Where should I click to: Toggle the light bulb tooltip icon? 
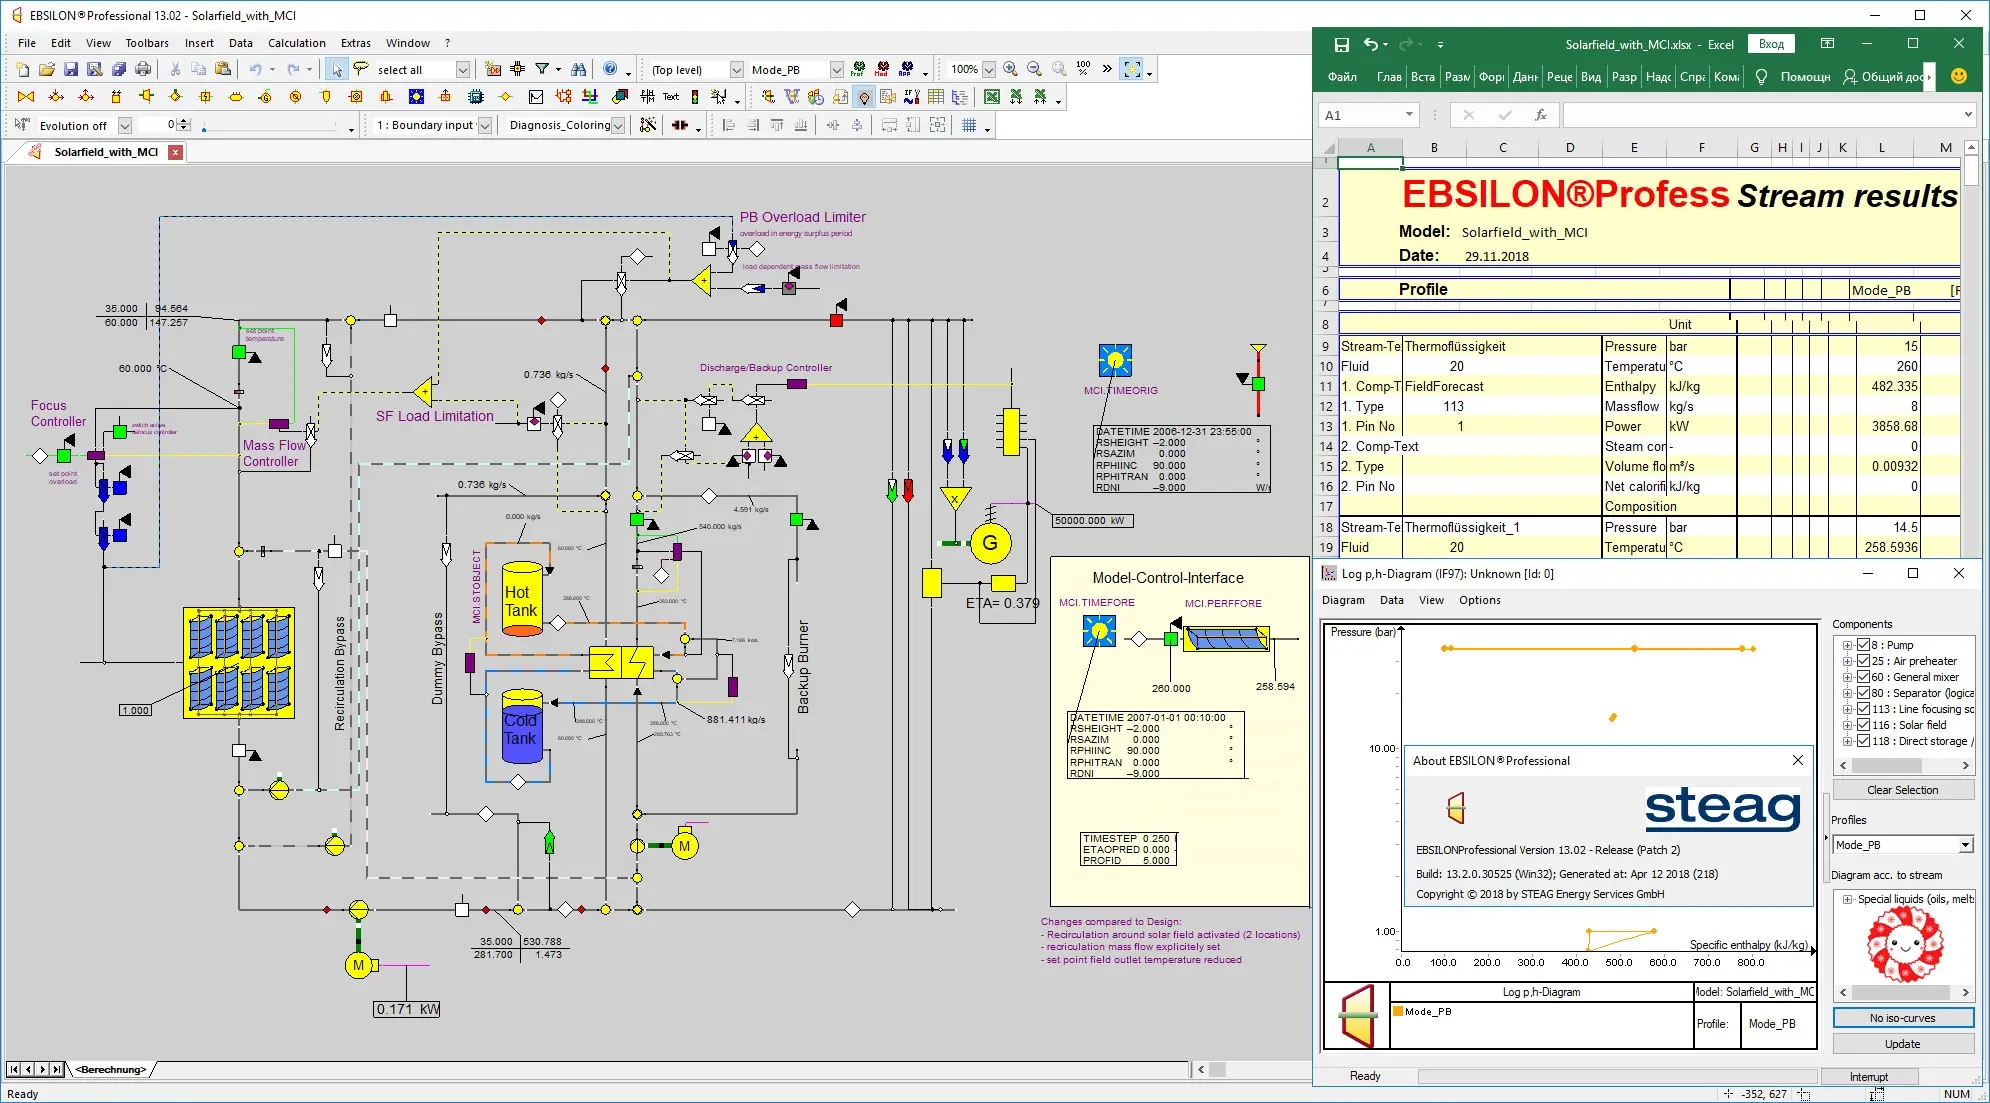(x=864, y=97)
